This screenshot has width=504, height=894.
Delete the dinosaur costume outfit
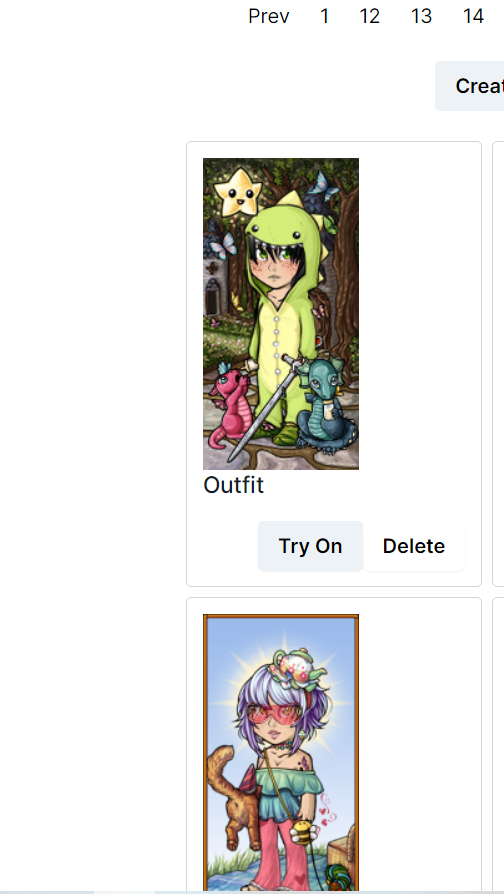(414, 546)
